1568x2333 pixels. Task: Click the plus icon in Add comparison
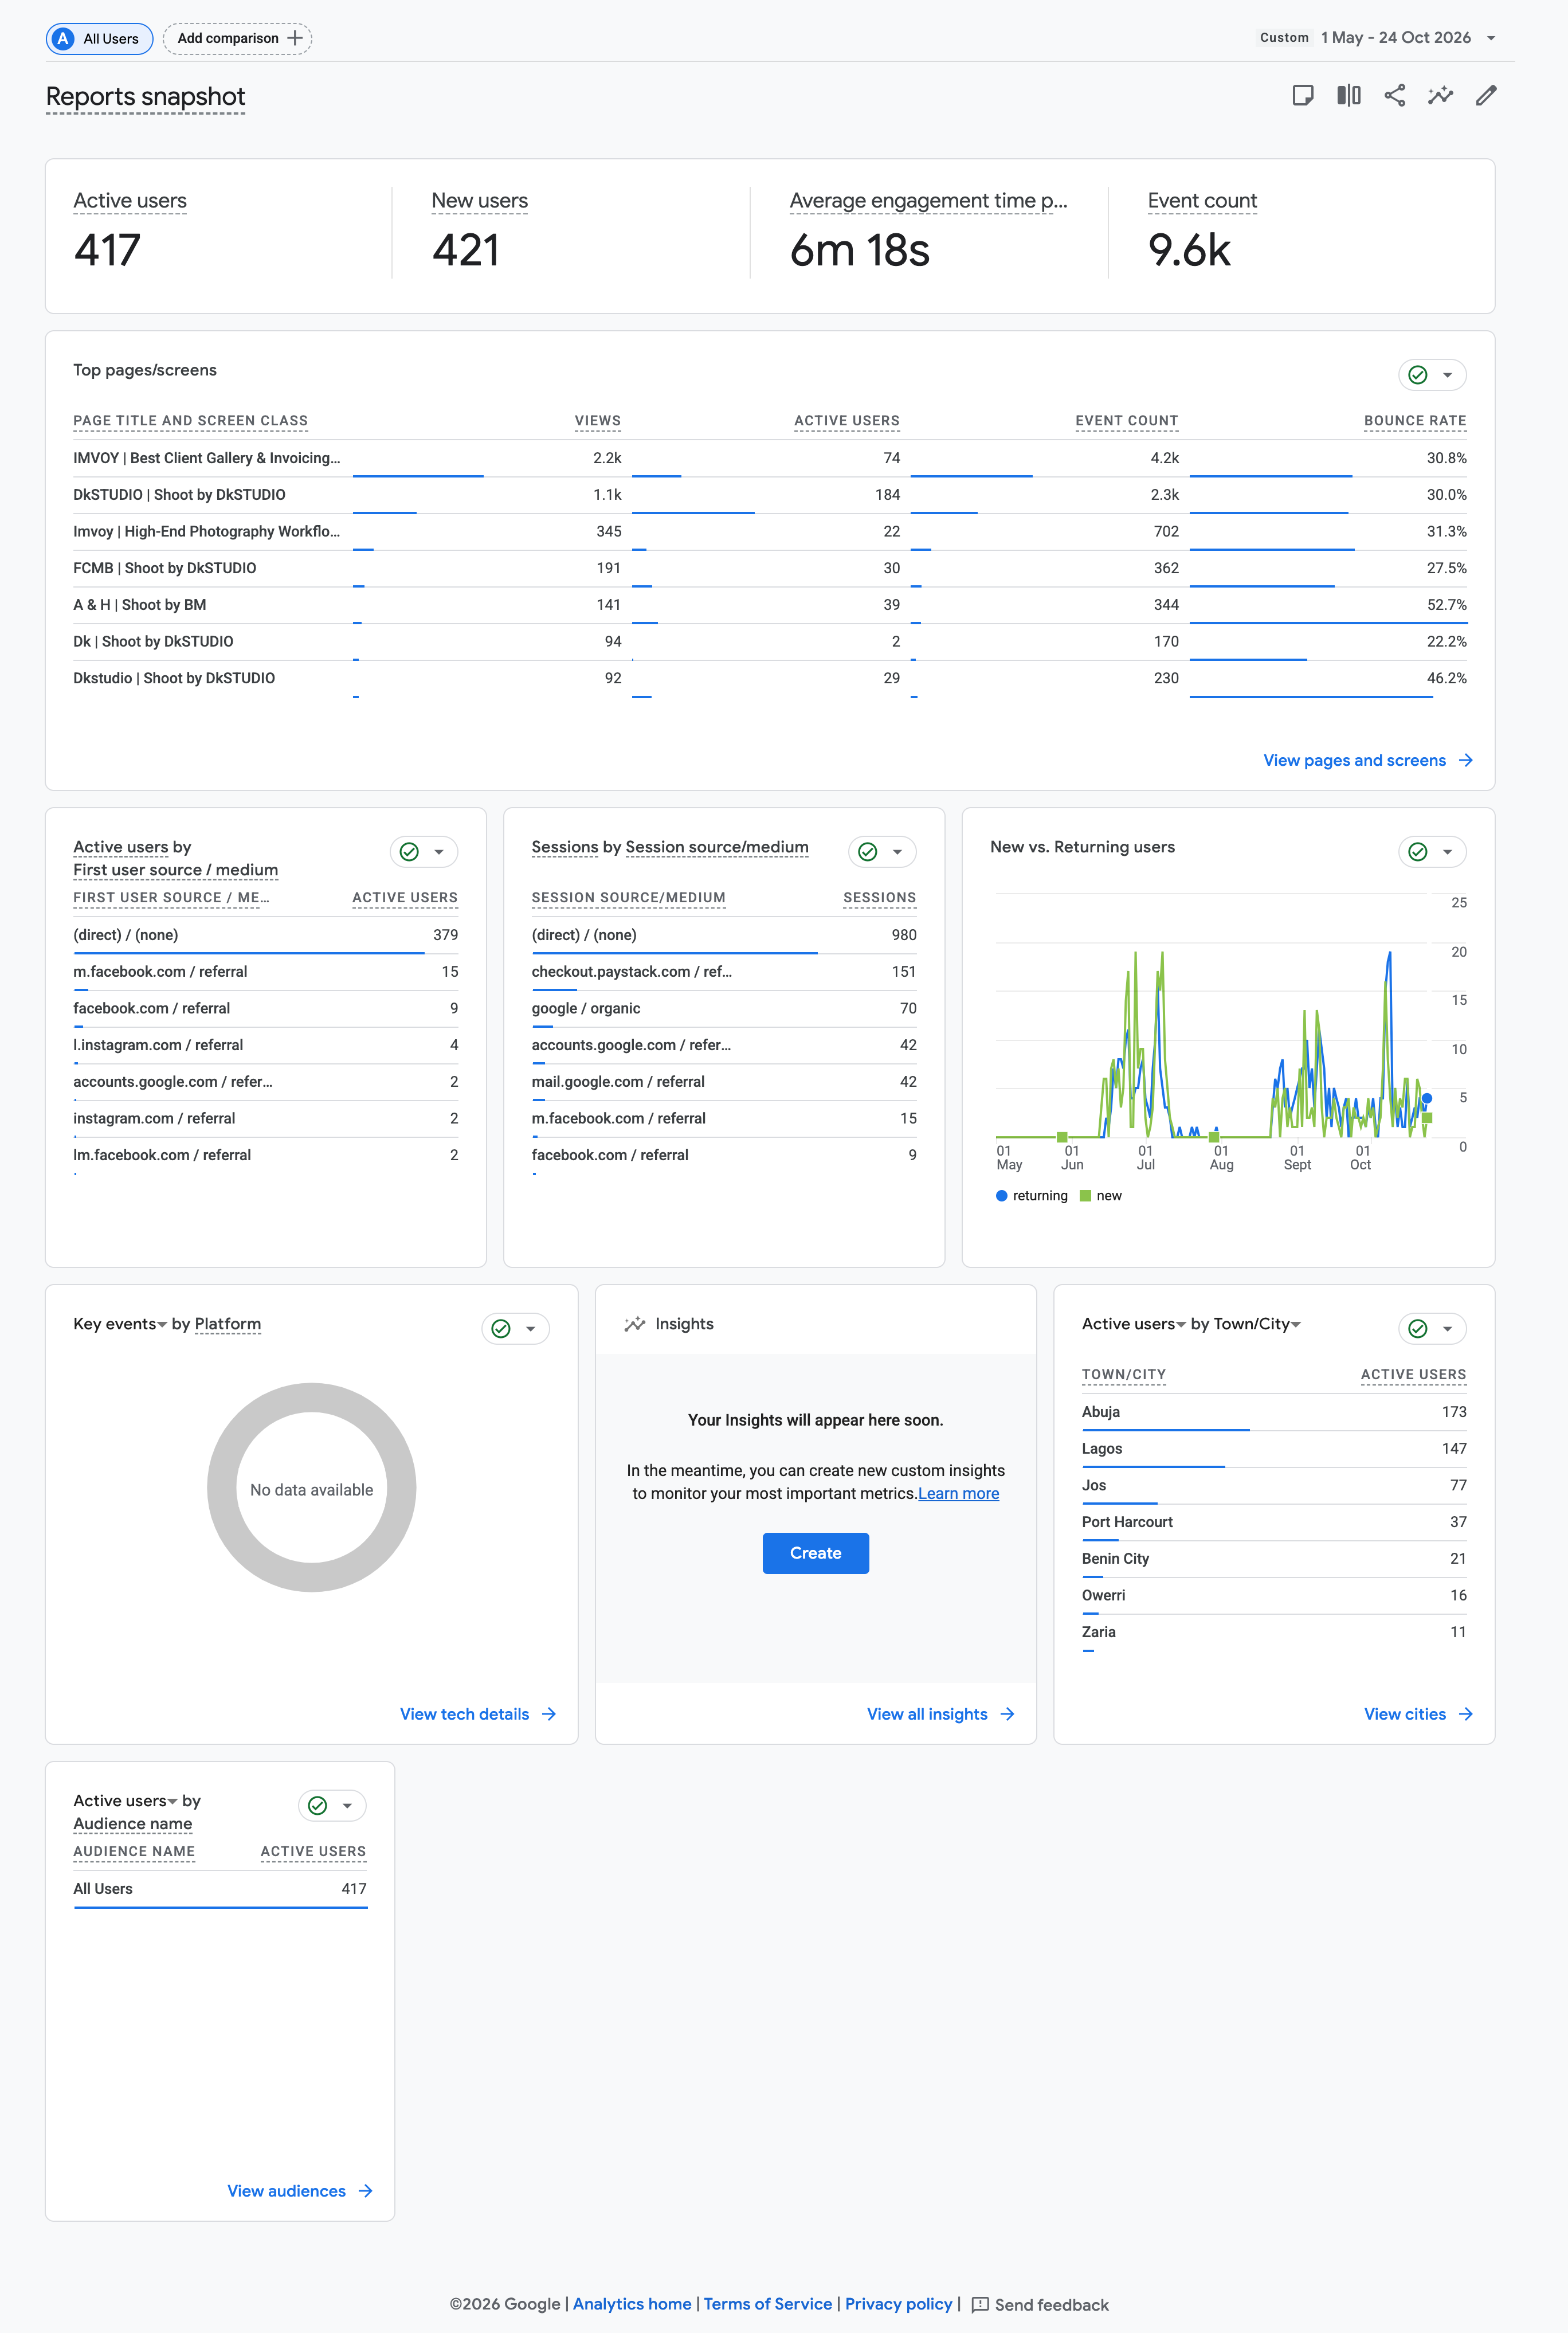tap(295, 38)
